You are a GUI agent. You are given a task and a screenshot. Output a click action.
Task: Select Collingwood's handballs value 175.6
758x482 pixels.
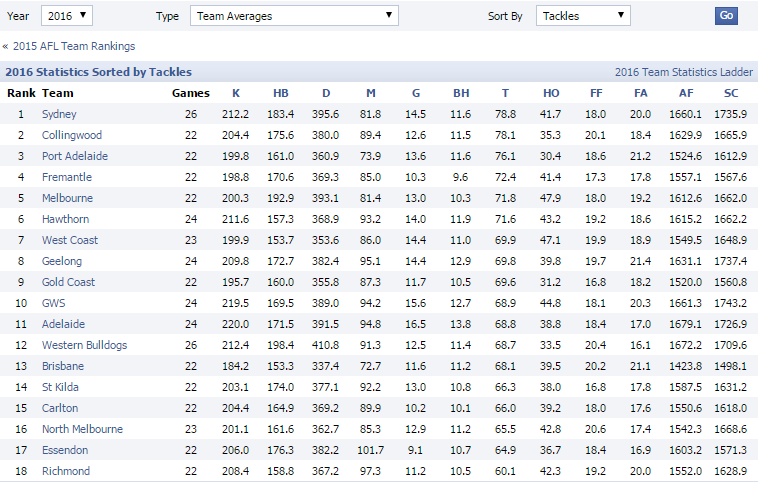click(x=280, y=135)
